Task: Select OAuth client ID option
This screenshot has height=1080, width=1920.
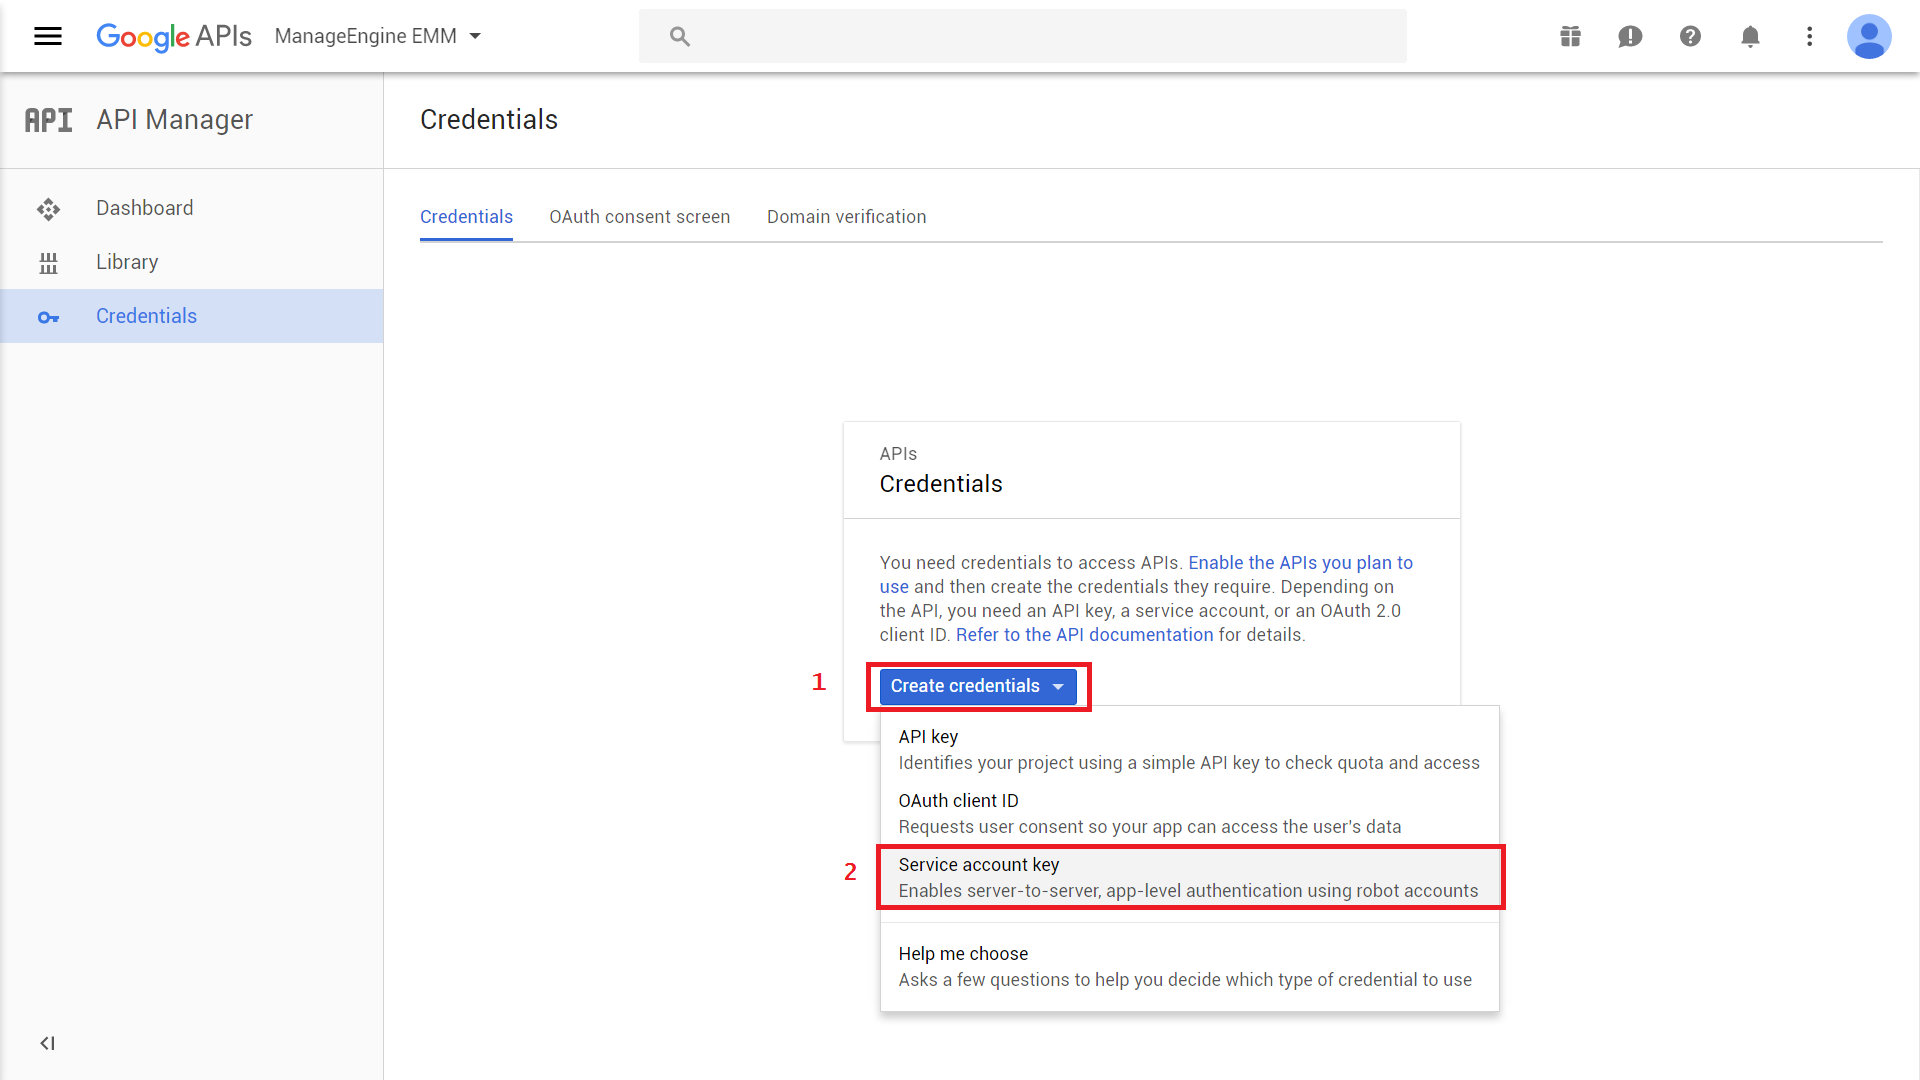Action: tap(1188, 813)
